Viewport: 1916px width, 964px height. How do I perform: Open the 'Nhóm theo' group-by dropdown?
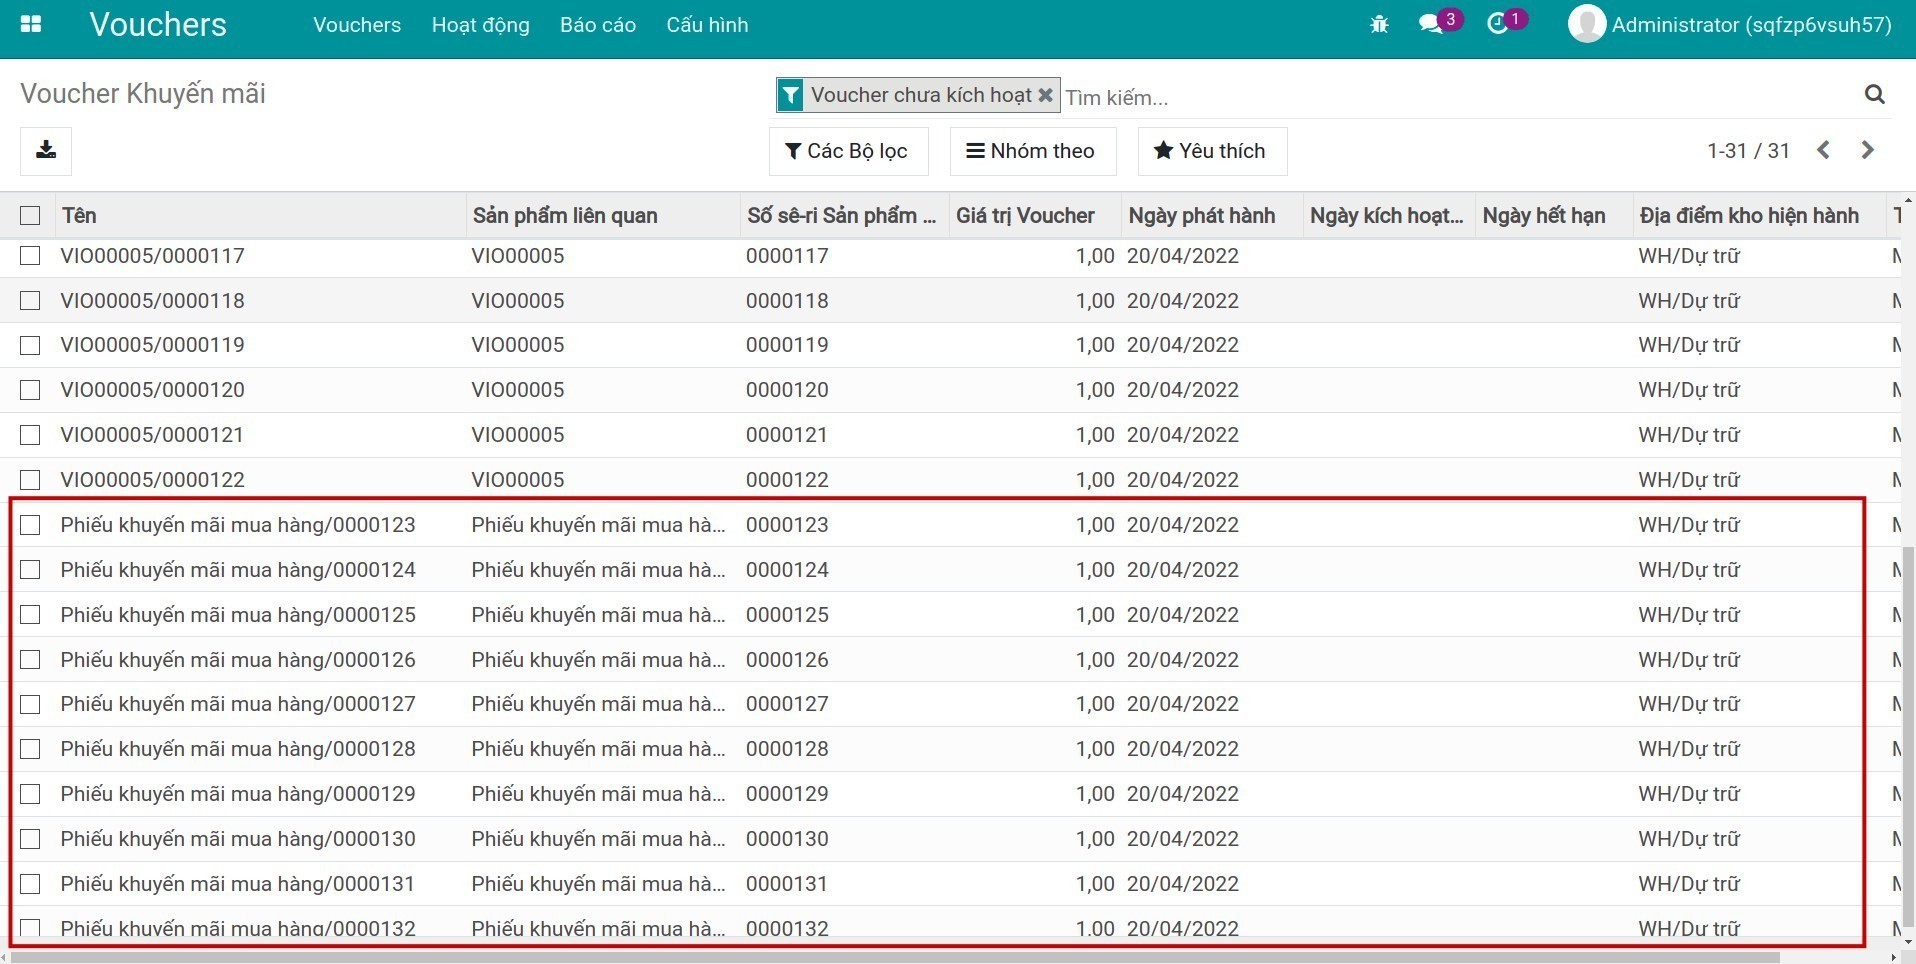point(1032,151)
